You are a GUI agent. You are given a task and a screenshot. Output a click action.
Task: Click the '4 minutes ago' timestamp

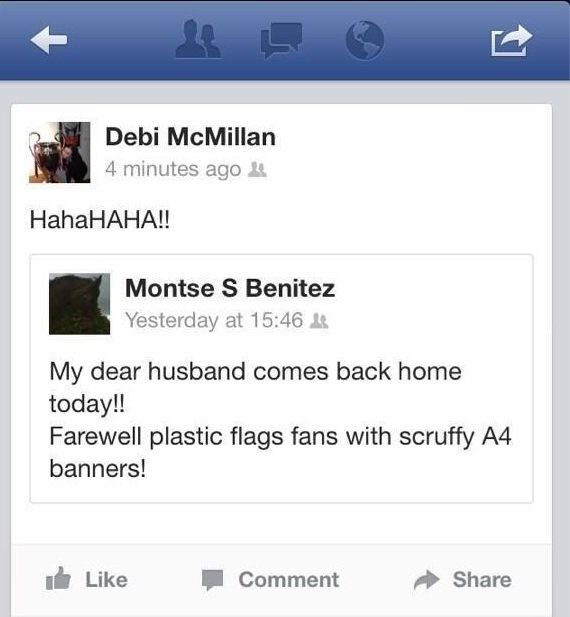click(173, 170)
